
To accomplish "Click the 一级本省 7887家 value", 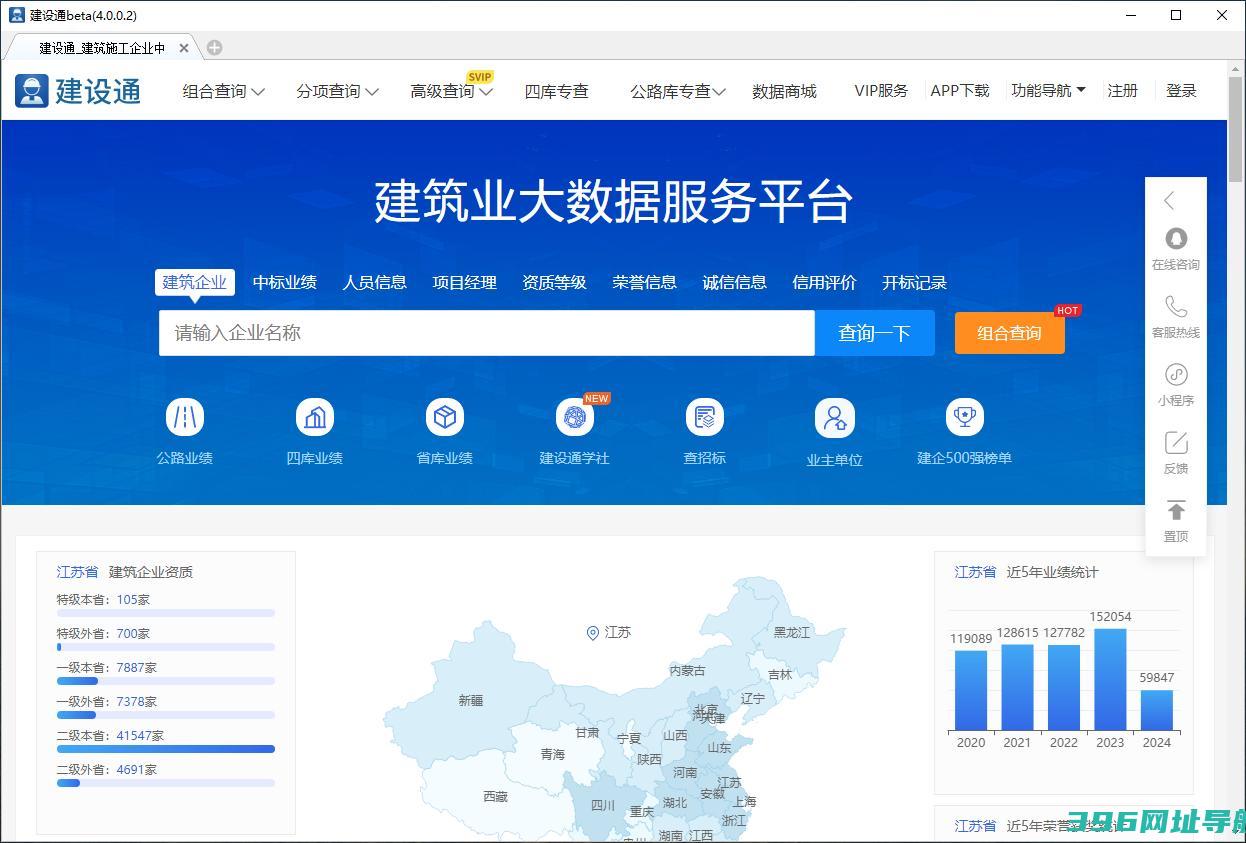I will (x=136, y=668).
